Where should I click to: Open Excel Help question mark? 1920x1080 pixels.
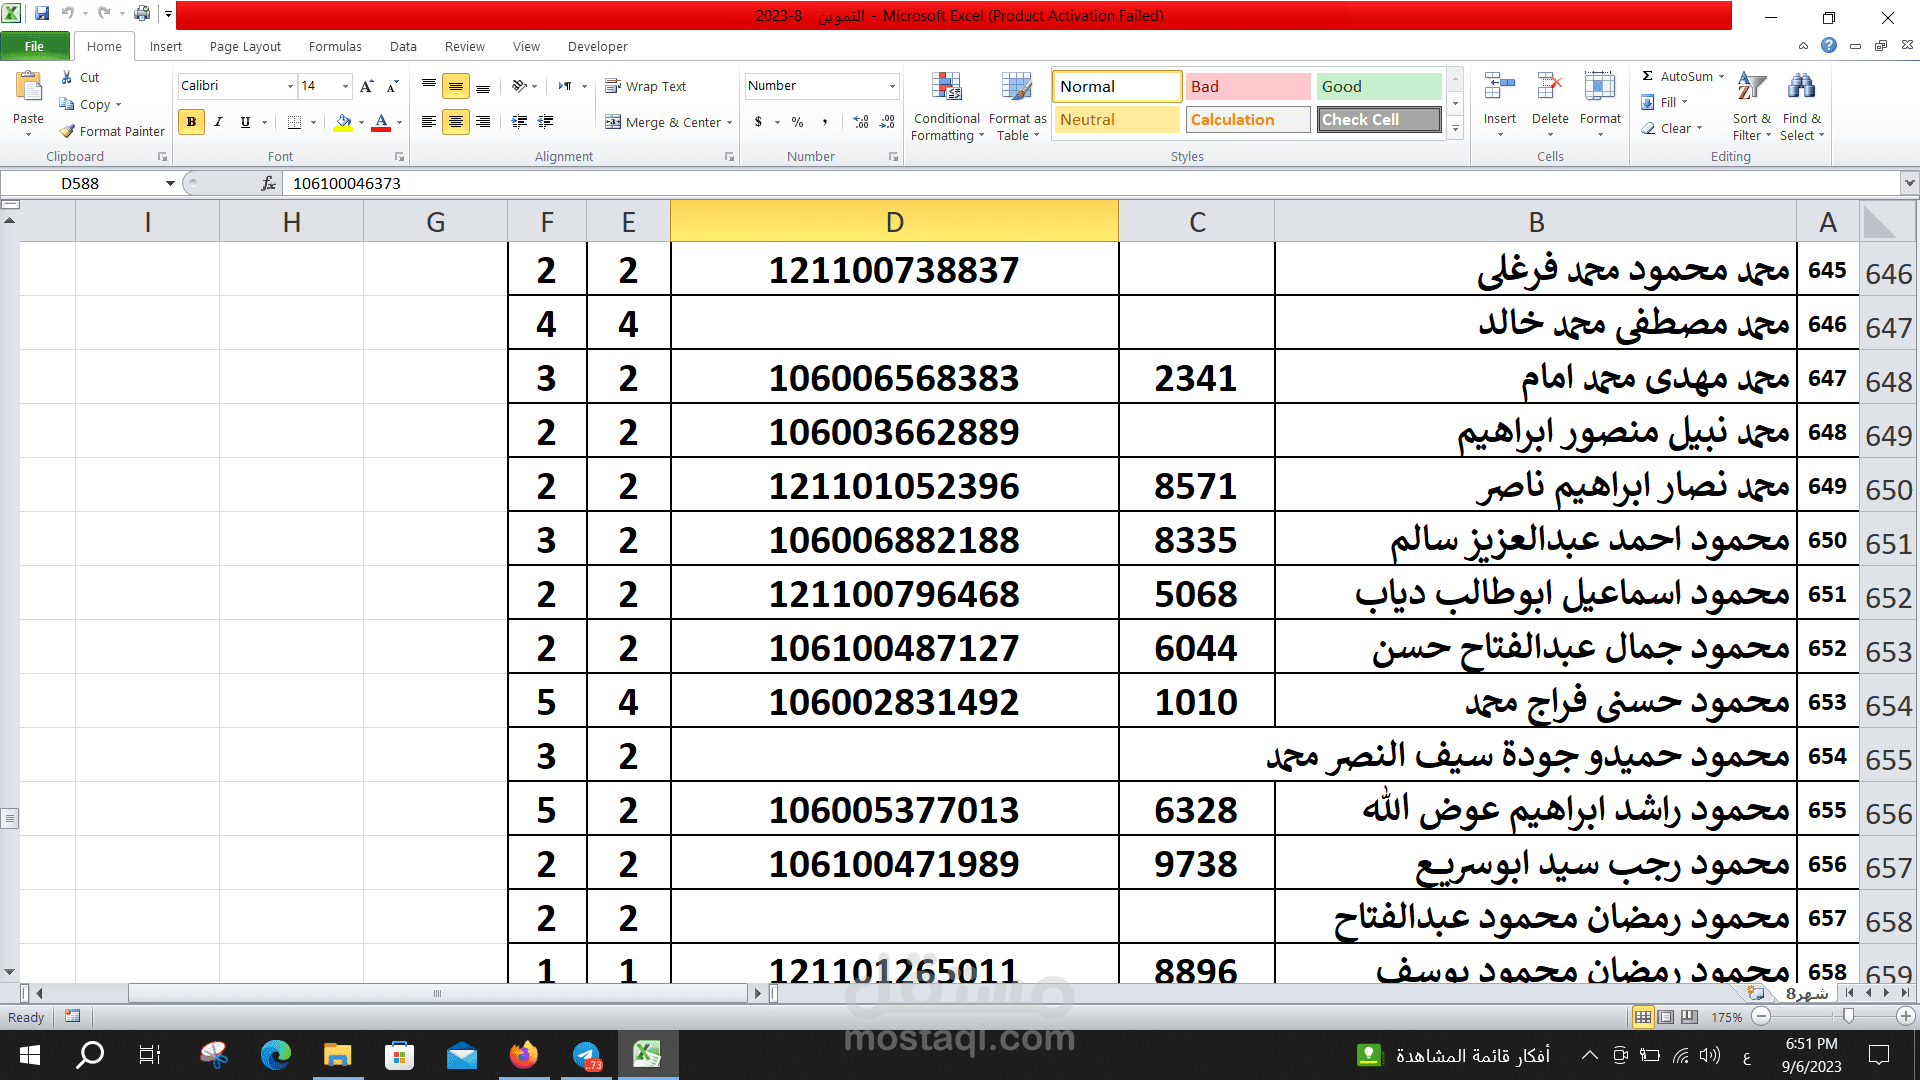pos(1829,45)
